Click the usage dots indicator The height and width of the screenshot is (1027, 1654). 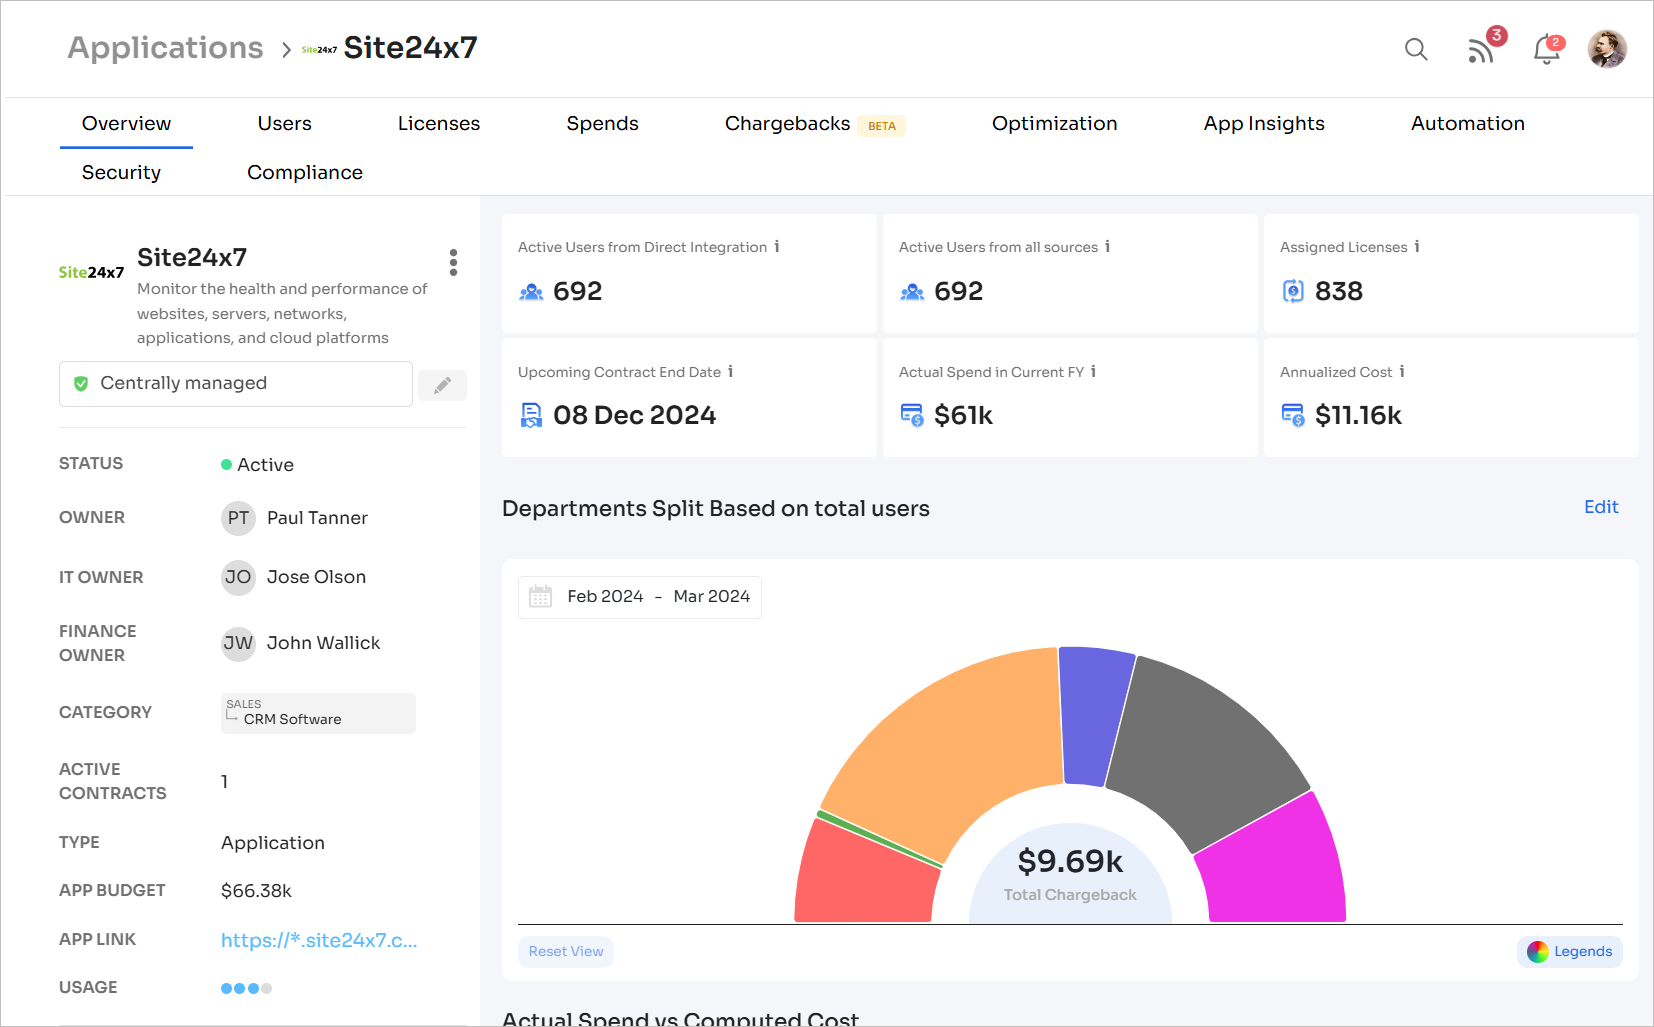[246, 988]
